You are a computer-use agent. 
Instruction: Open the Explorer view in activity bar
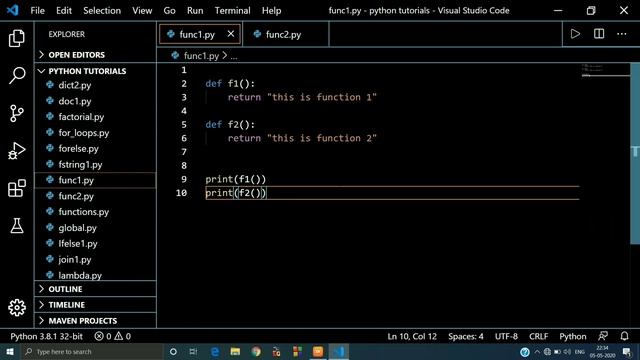(17, 38)
